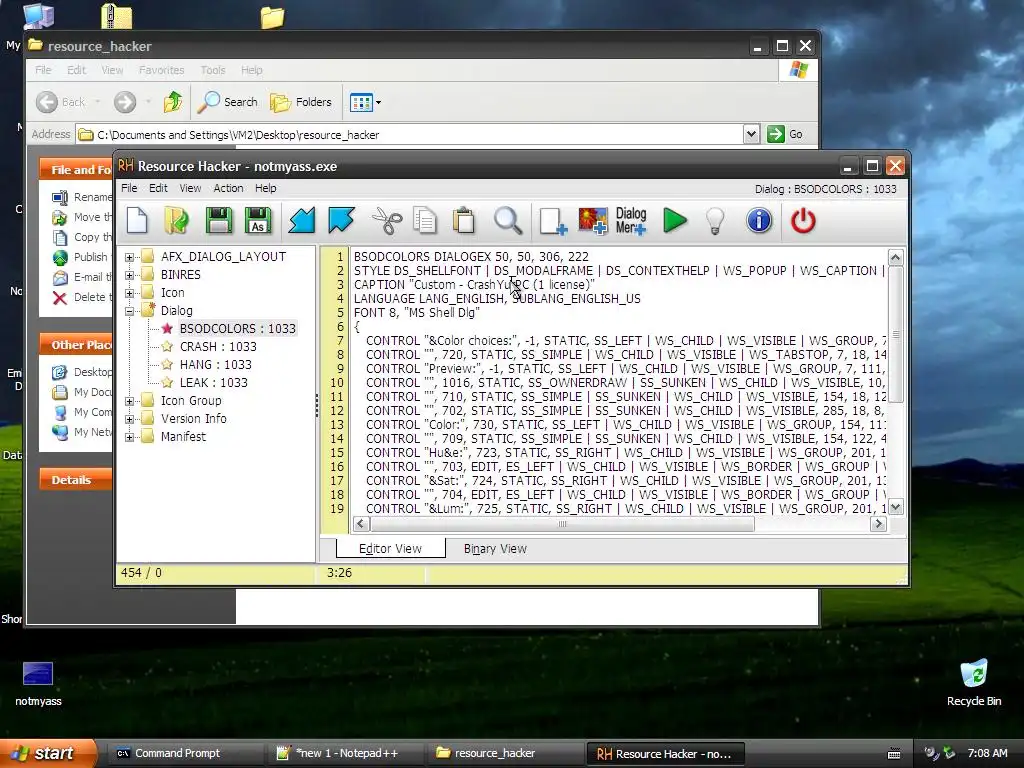Expand the Icon tree node

[x=129, y=293]
